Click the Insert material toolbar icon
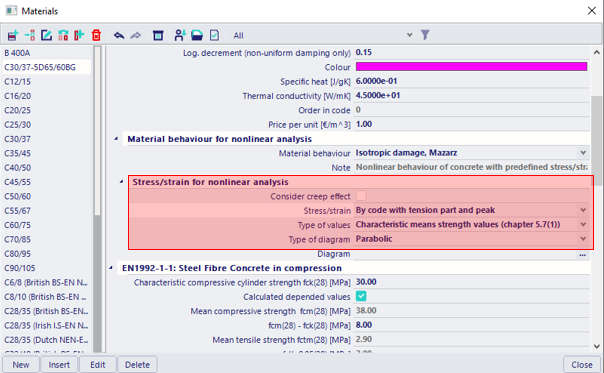 pyautogui.click(x=30, y=35)
